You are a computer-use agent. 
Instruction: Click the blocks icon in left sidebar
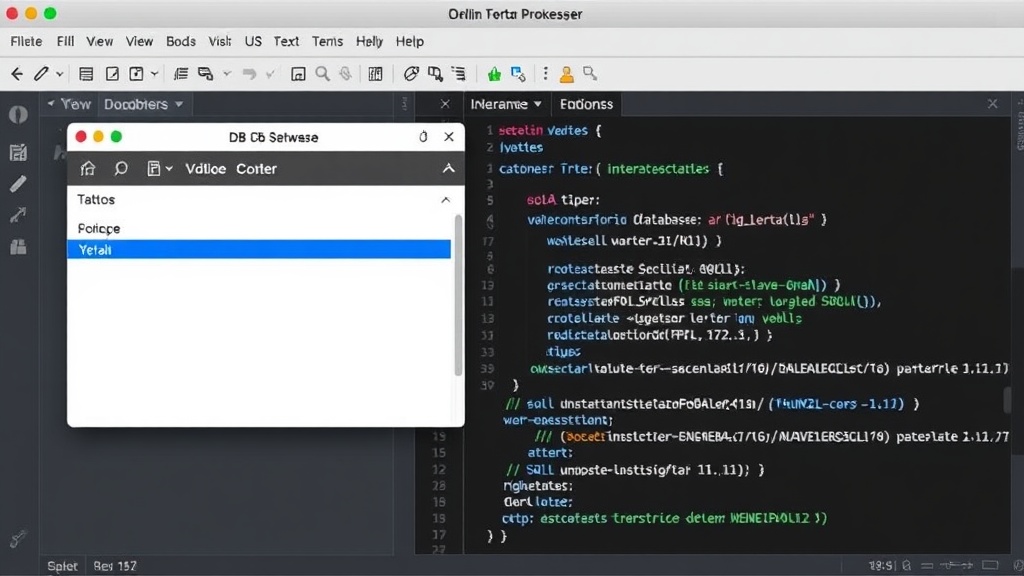click(x=18, y=247)
